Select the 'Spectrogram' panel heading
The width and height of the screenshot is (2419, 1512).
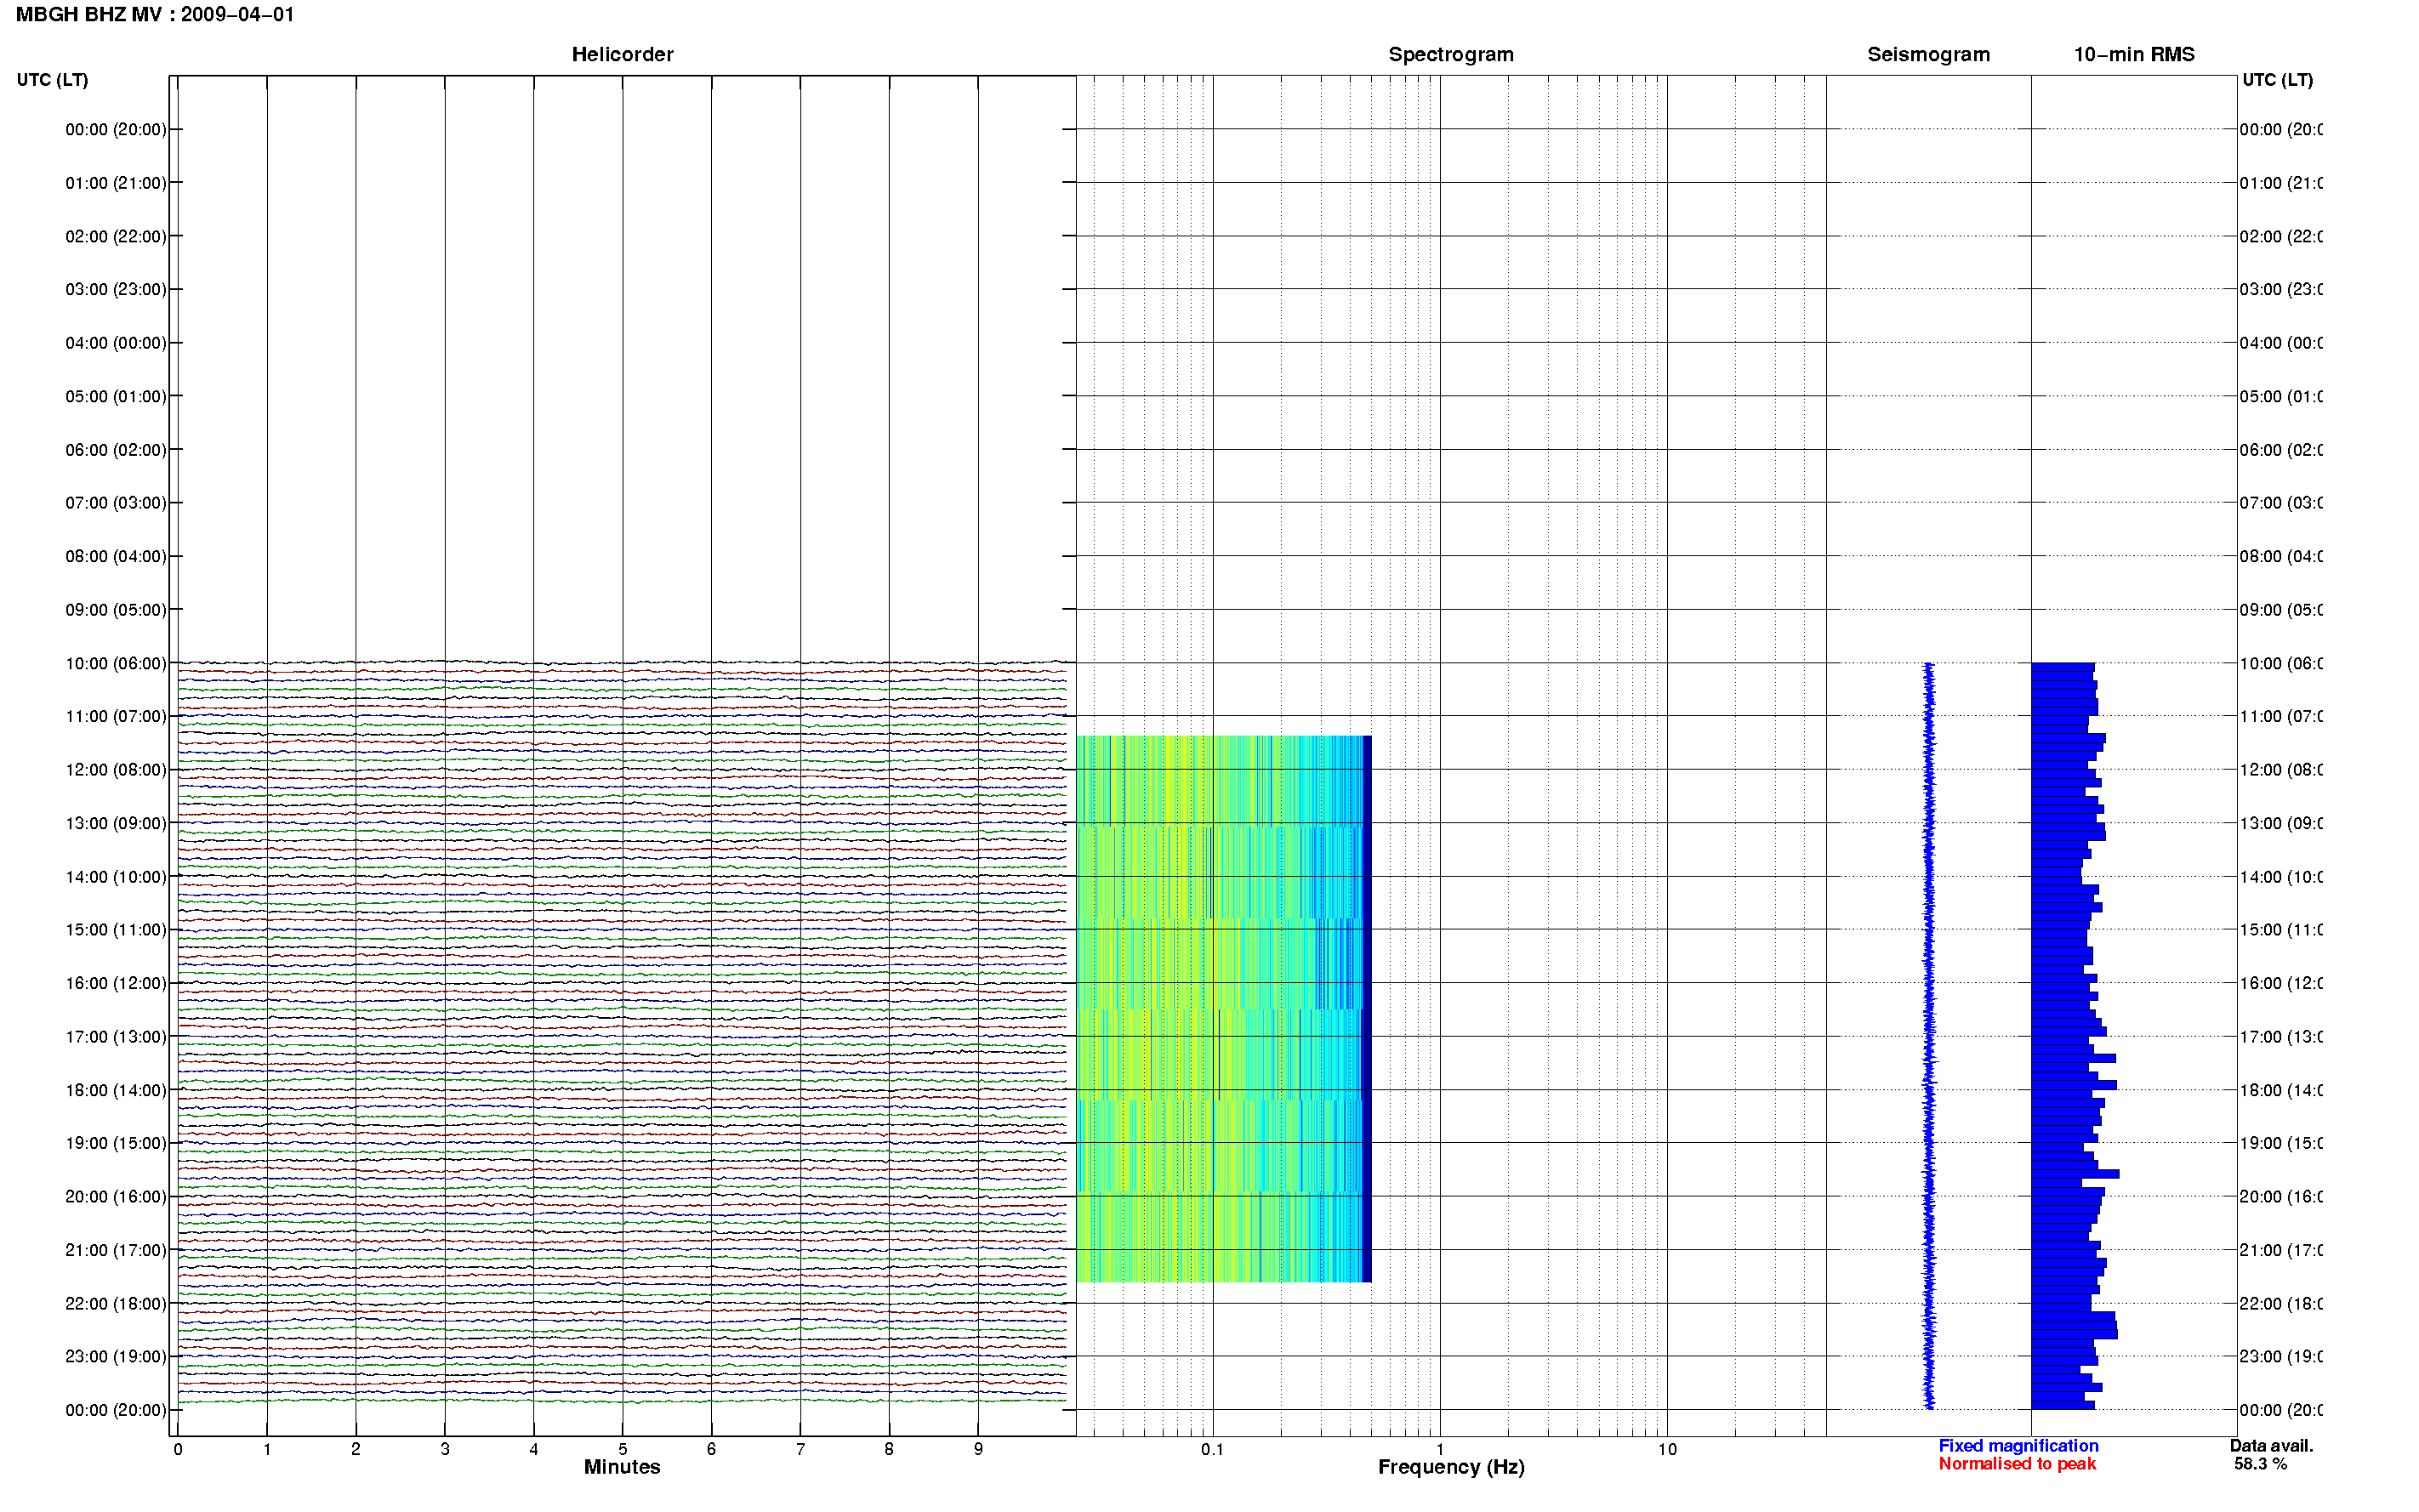tap(1451, 55)
